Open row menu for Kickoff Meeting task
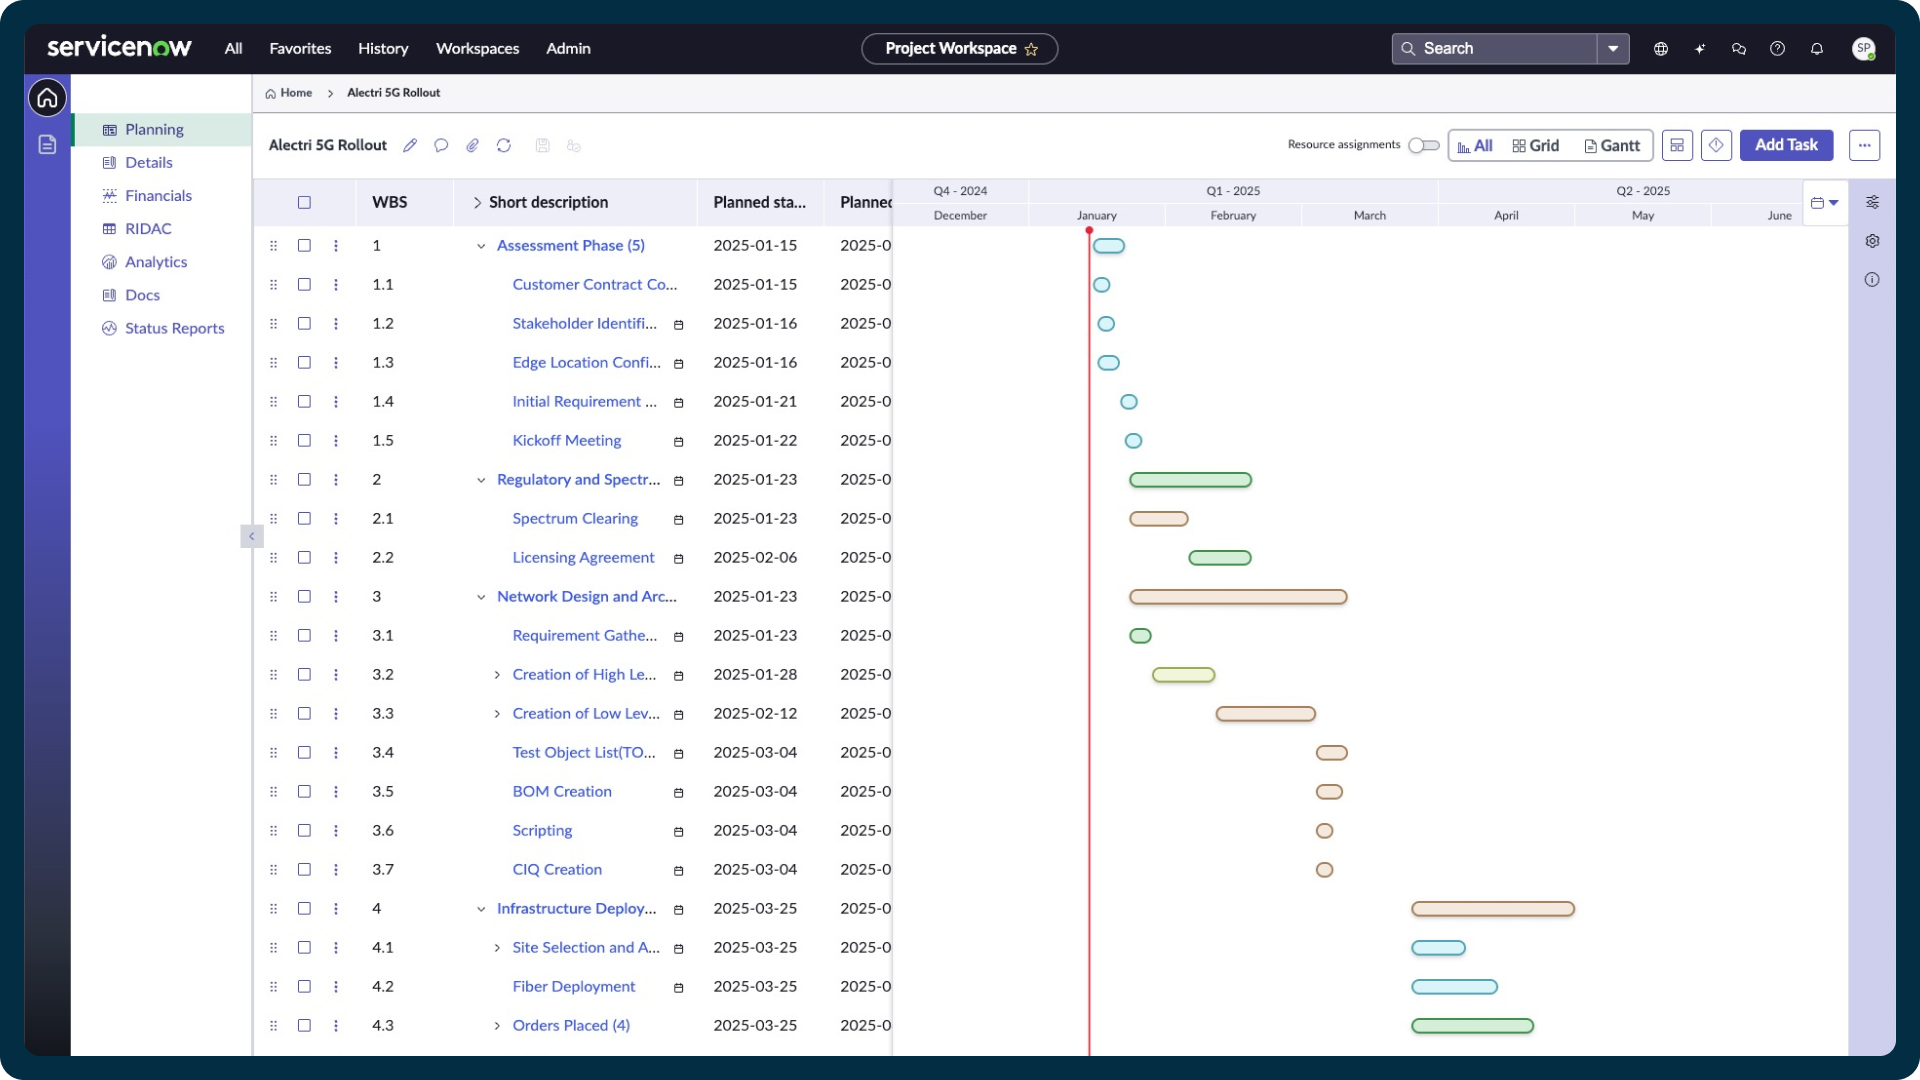The height and width of the screenshot is (1080, 1920). click(x=336, y=441)
